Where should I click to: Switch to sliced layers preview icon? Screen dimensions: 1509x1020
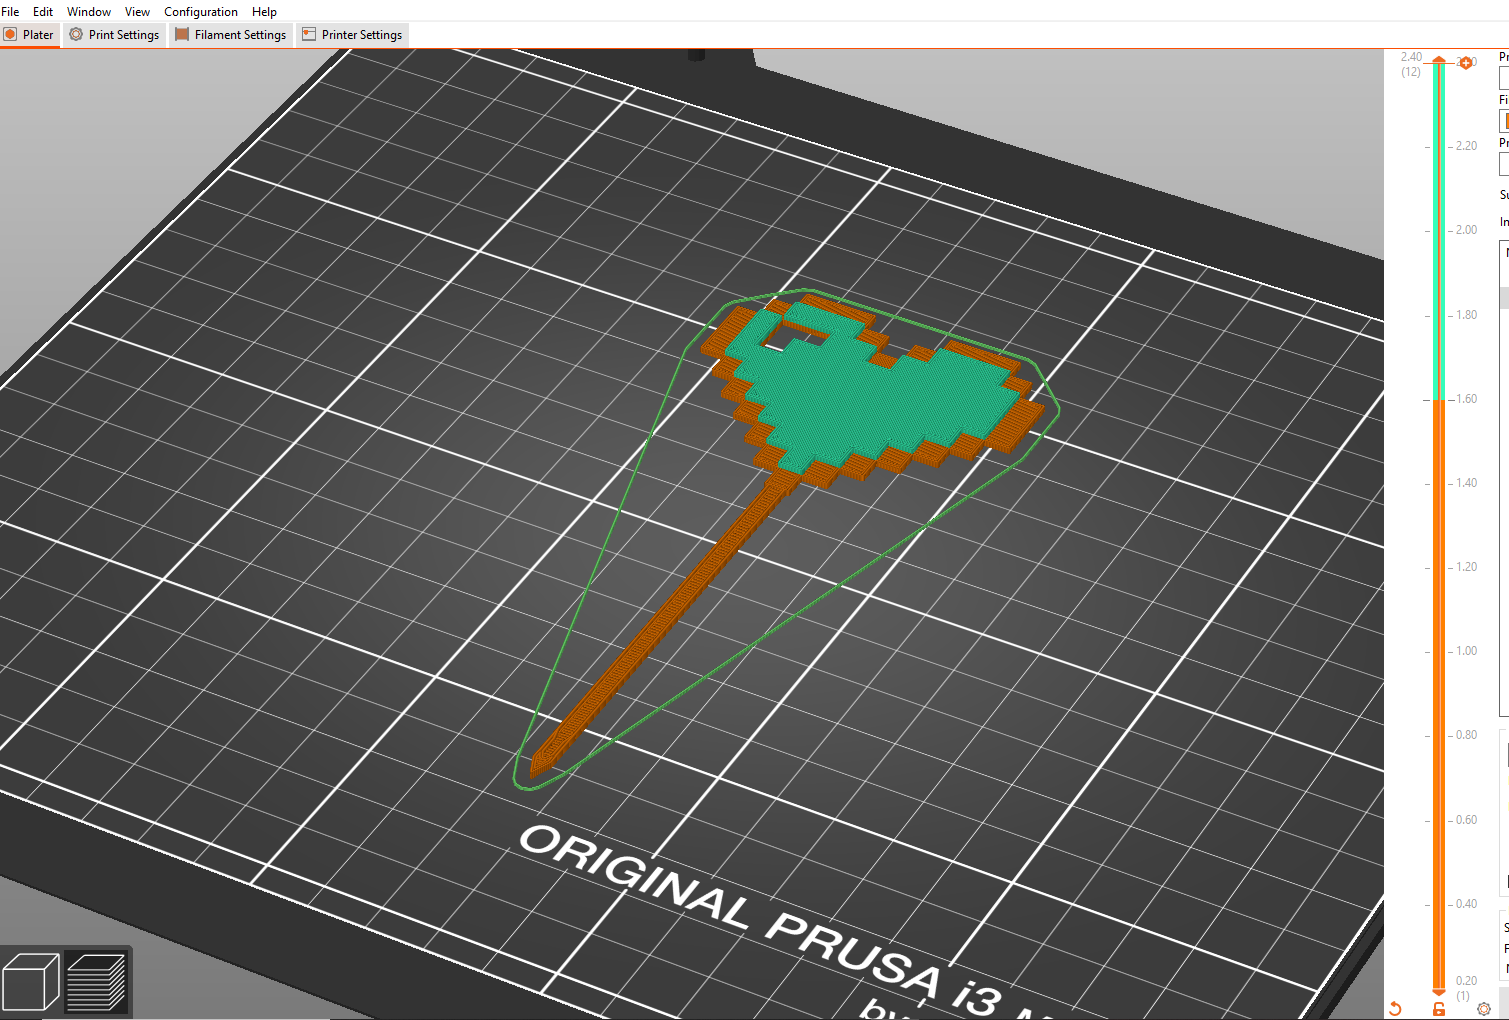[97, 981]
